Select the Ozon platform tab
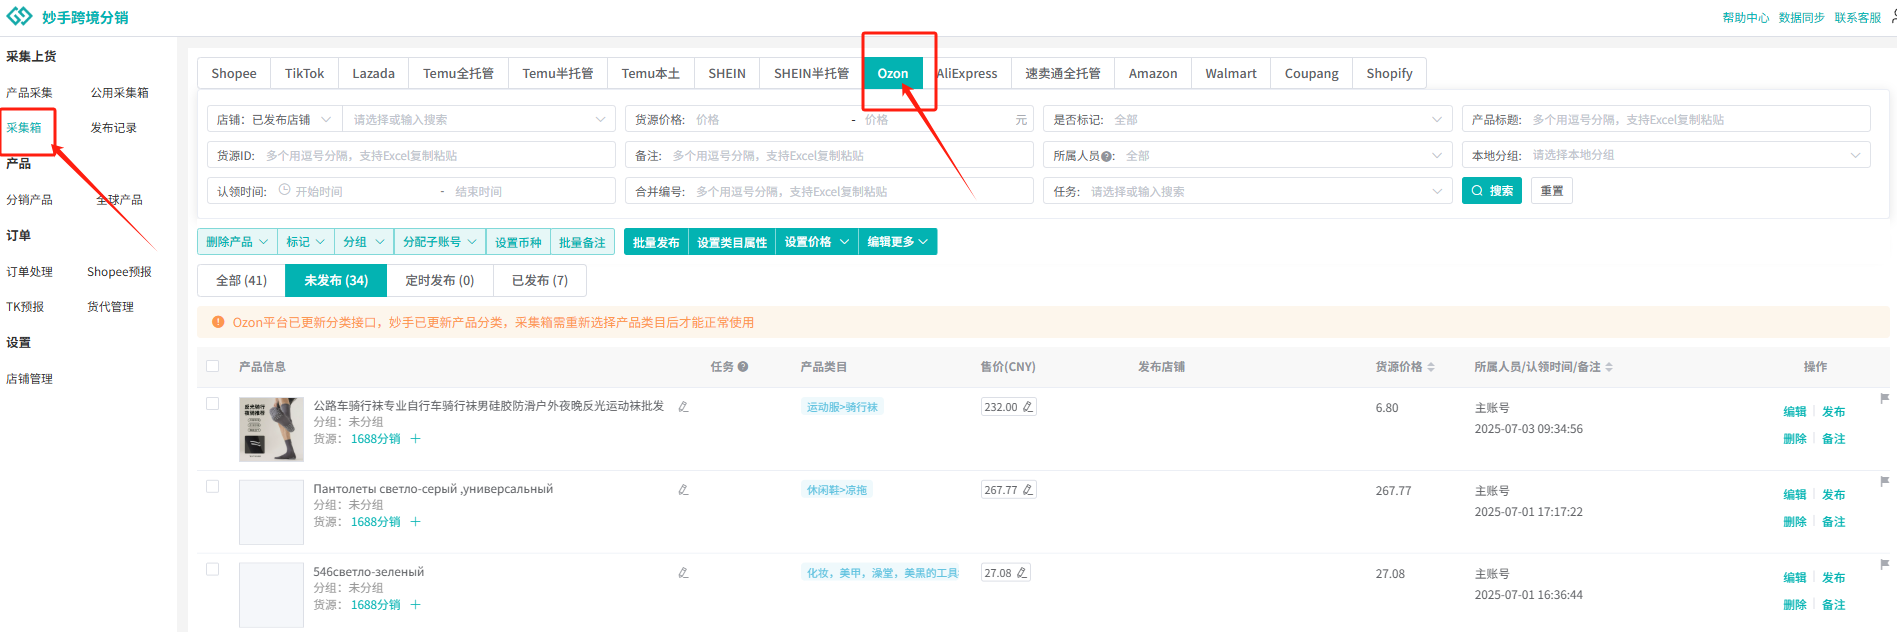The width and height of the screenshot is (1897, 632). click(x=893, y=74)
